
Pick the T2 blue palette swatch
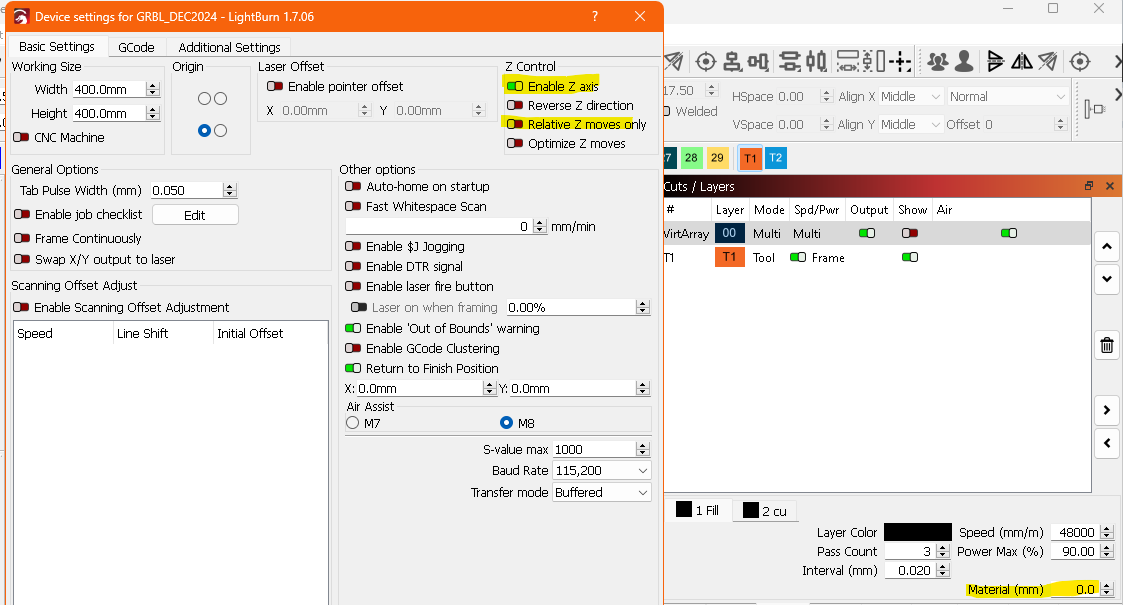tap(776, 158)
